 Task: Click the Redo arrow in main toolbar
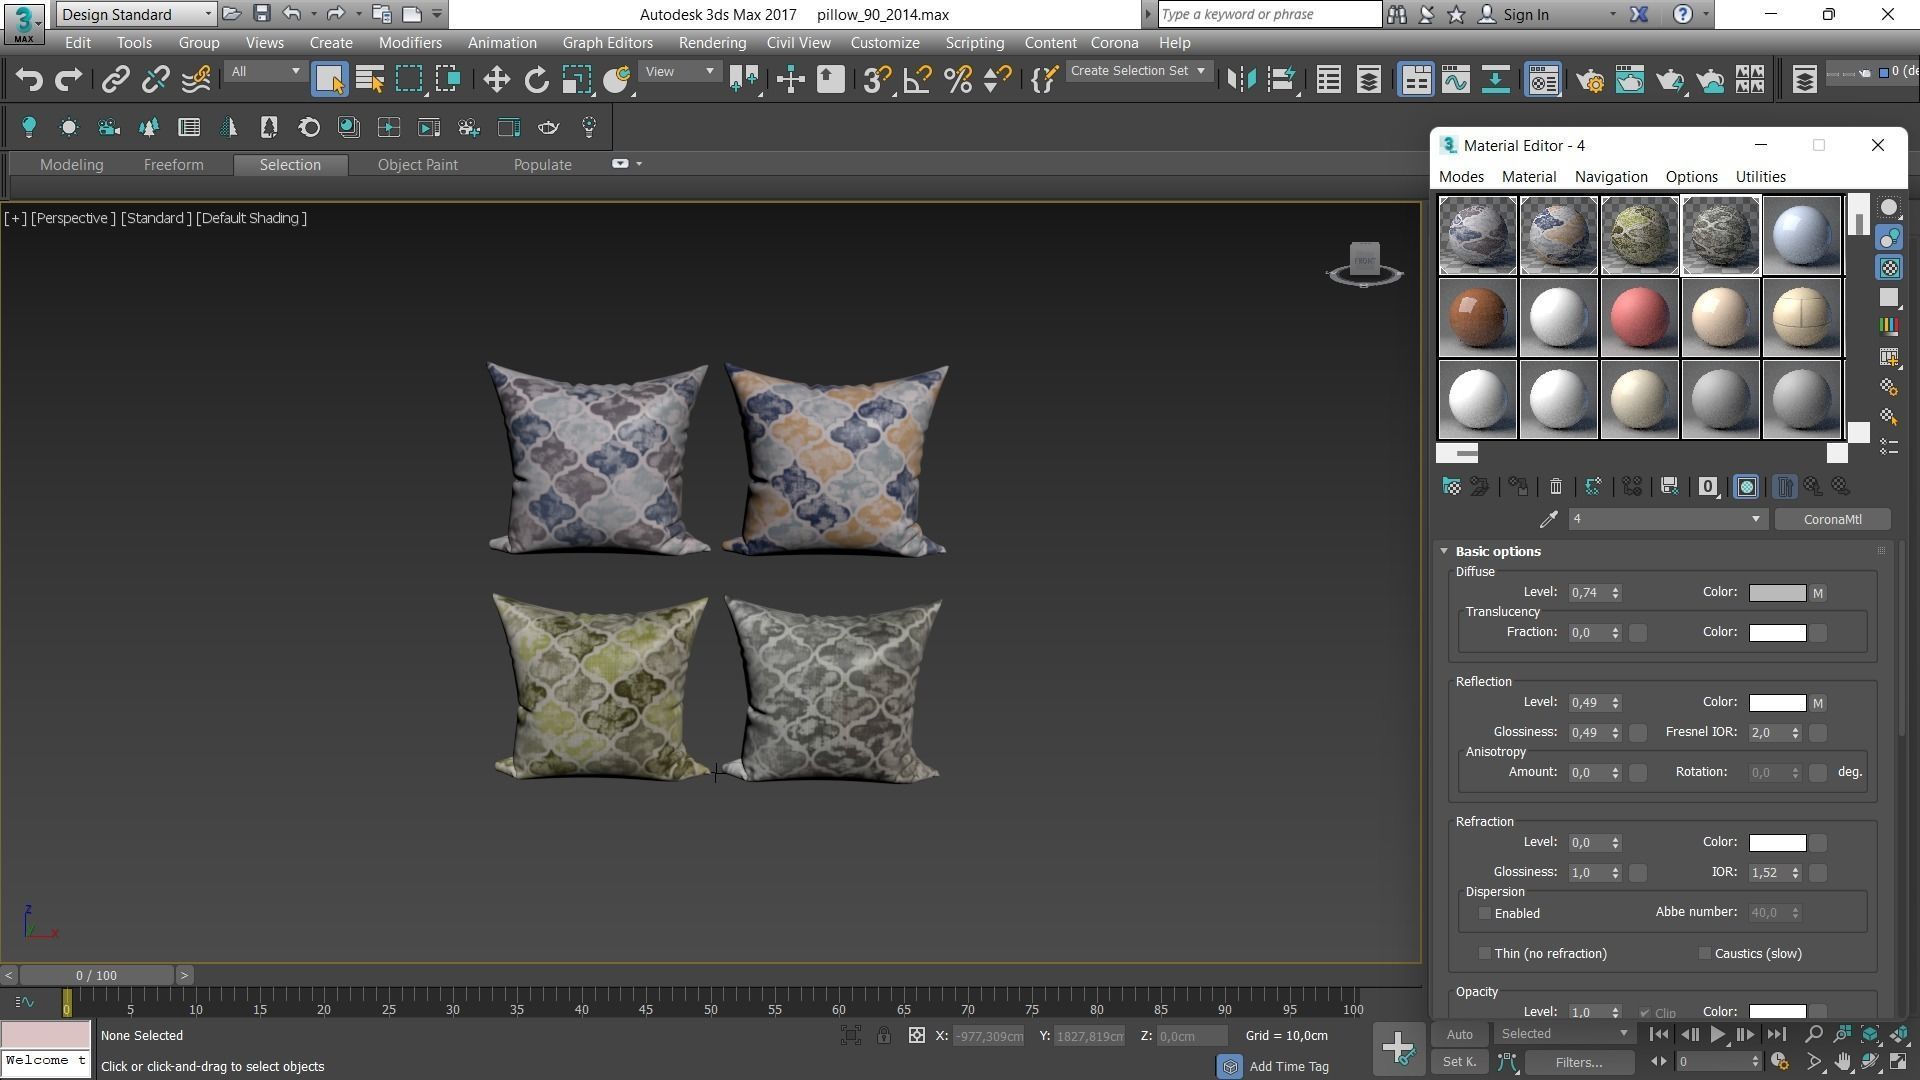(68, 80)
